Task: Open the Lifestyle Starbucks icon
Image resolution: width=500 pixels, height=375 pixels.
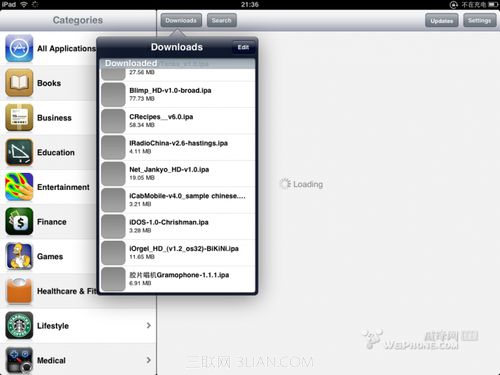Action: [19, 326]
